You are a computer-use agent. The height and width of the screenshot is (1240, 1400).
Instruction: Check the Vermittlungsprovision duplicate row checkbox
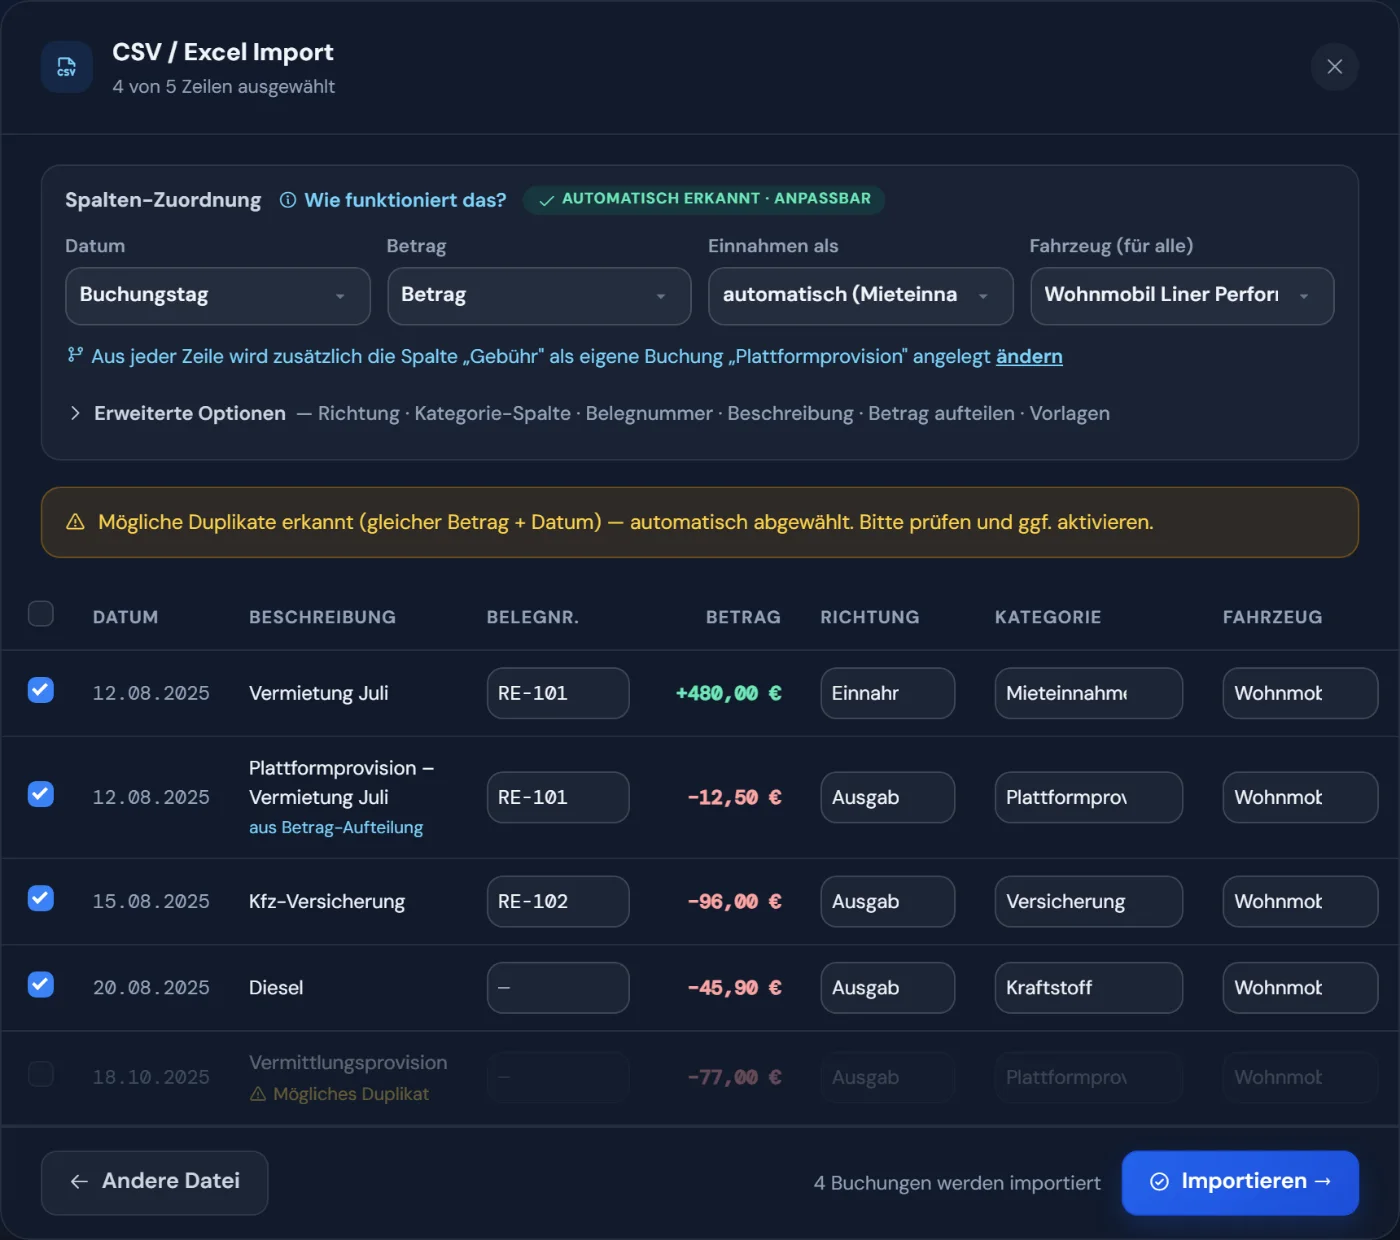pyautogui.click(x=41, y=1074)
